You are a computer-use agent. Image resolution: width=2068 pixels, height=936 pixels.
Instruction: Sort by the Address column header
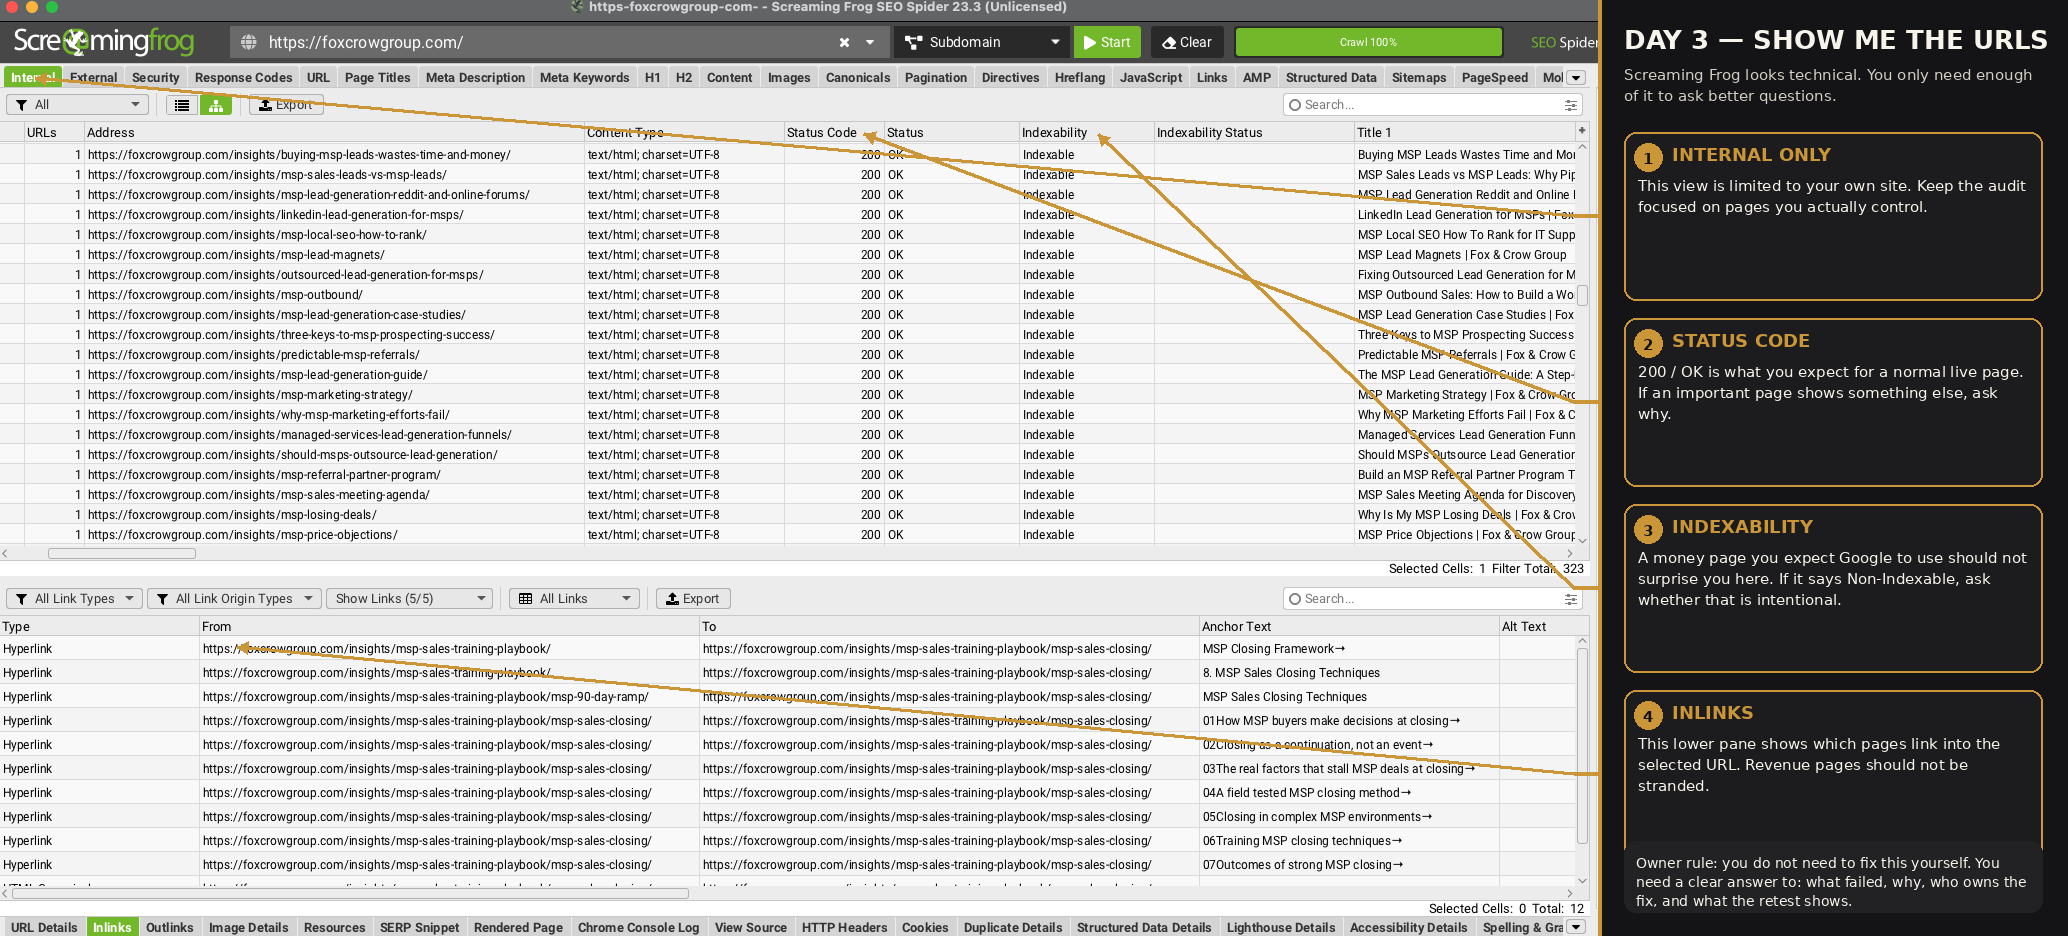[334, 132]
